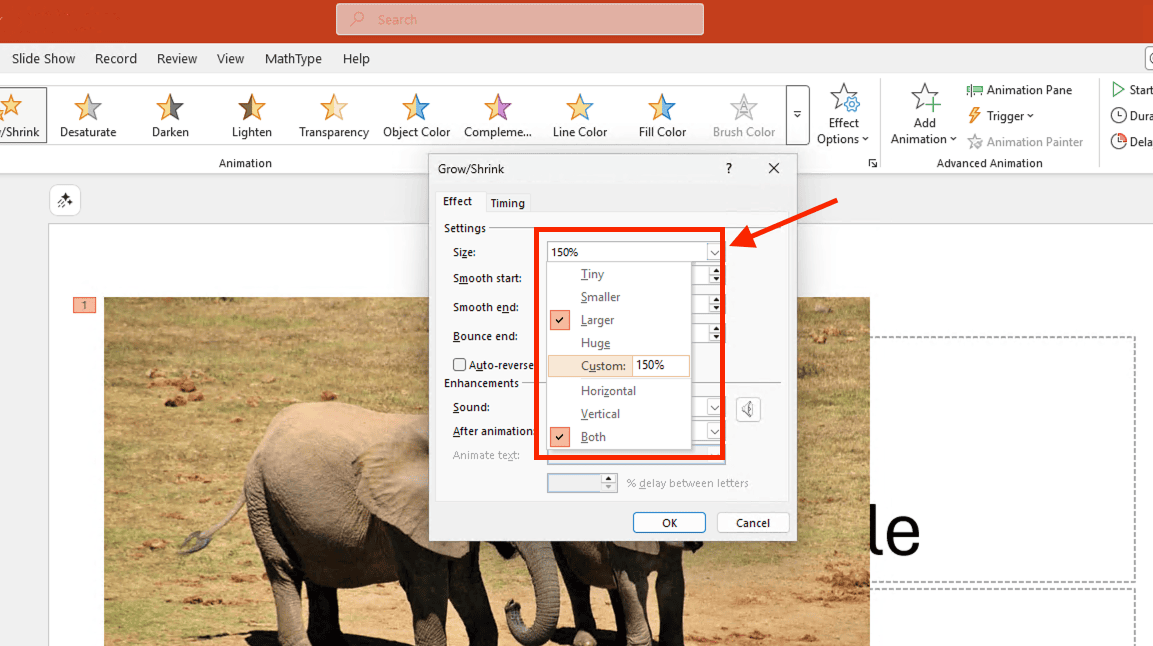
Task: Open the Effect Options dropdown
Action: [844, 117]
